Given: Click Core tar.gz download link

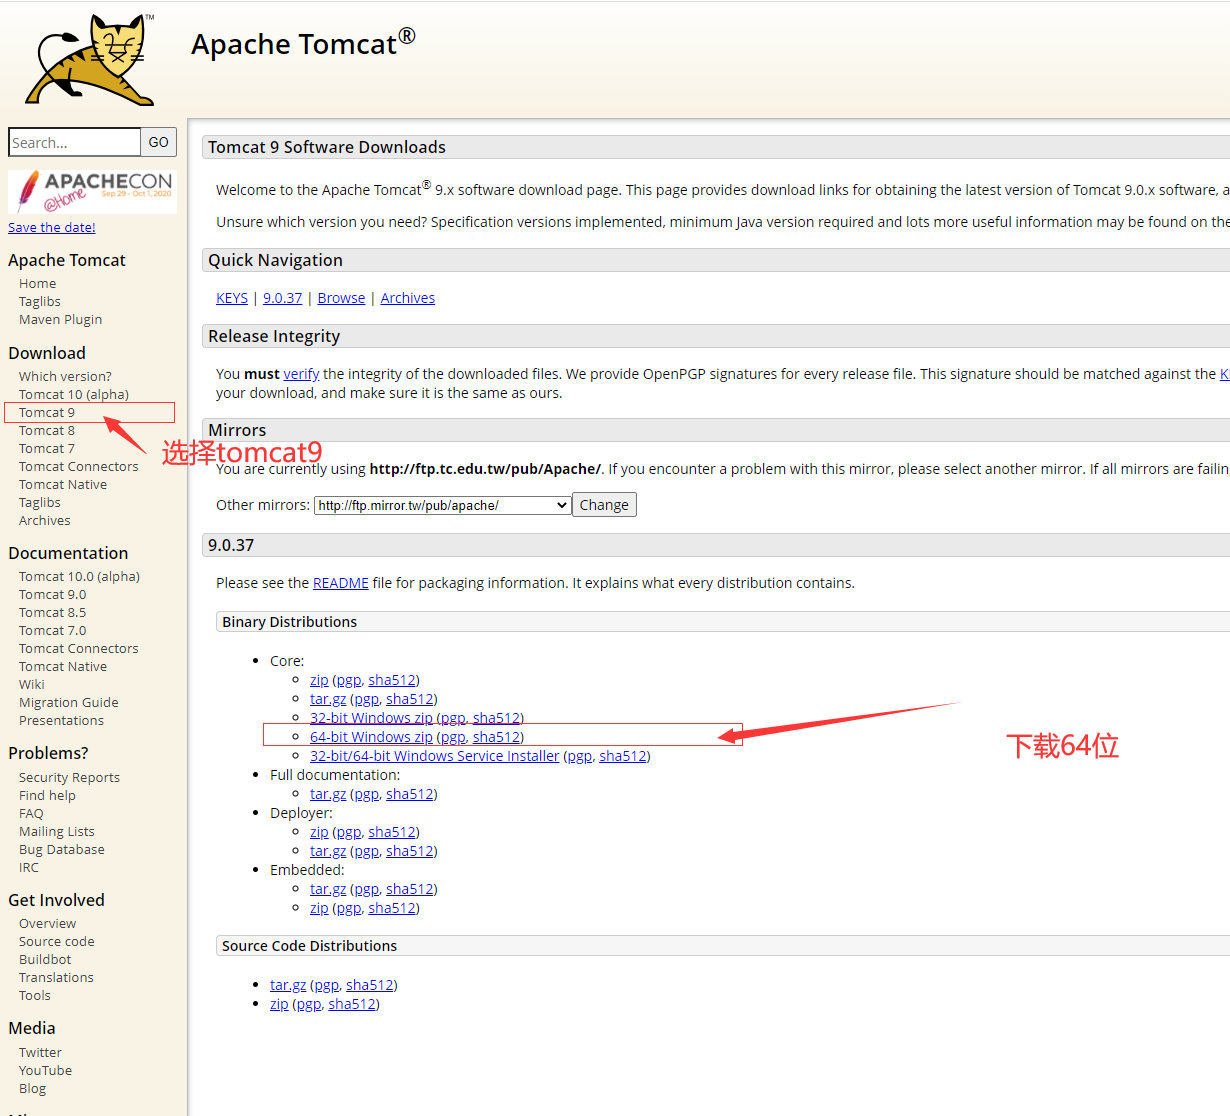Looking at the screenshot, I should click(328, 699).
